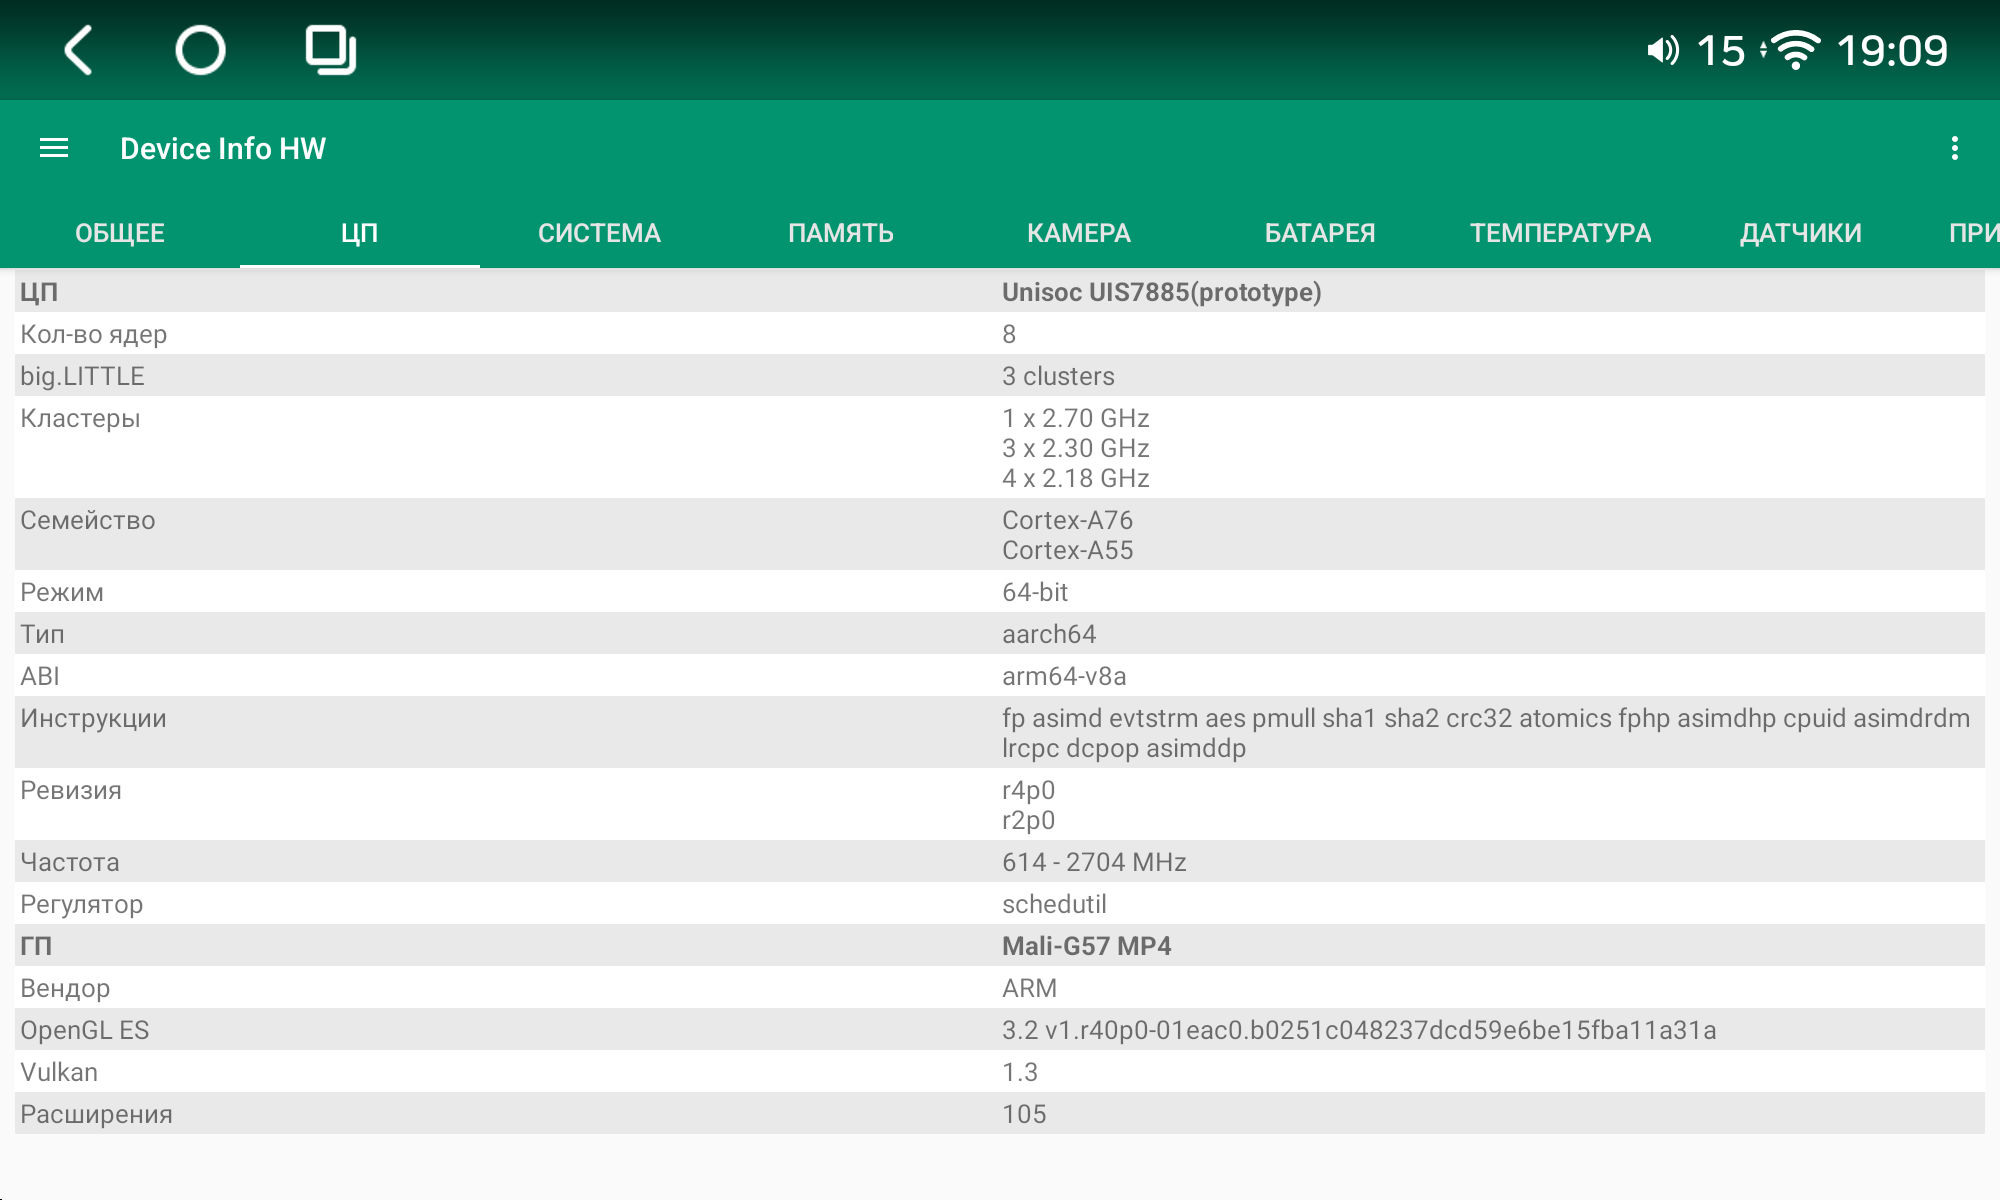Tap the Тип row label
2000x1200 pixels.
pyautogui.click(x=42, y=634)
